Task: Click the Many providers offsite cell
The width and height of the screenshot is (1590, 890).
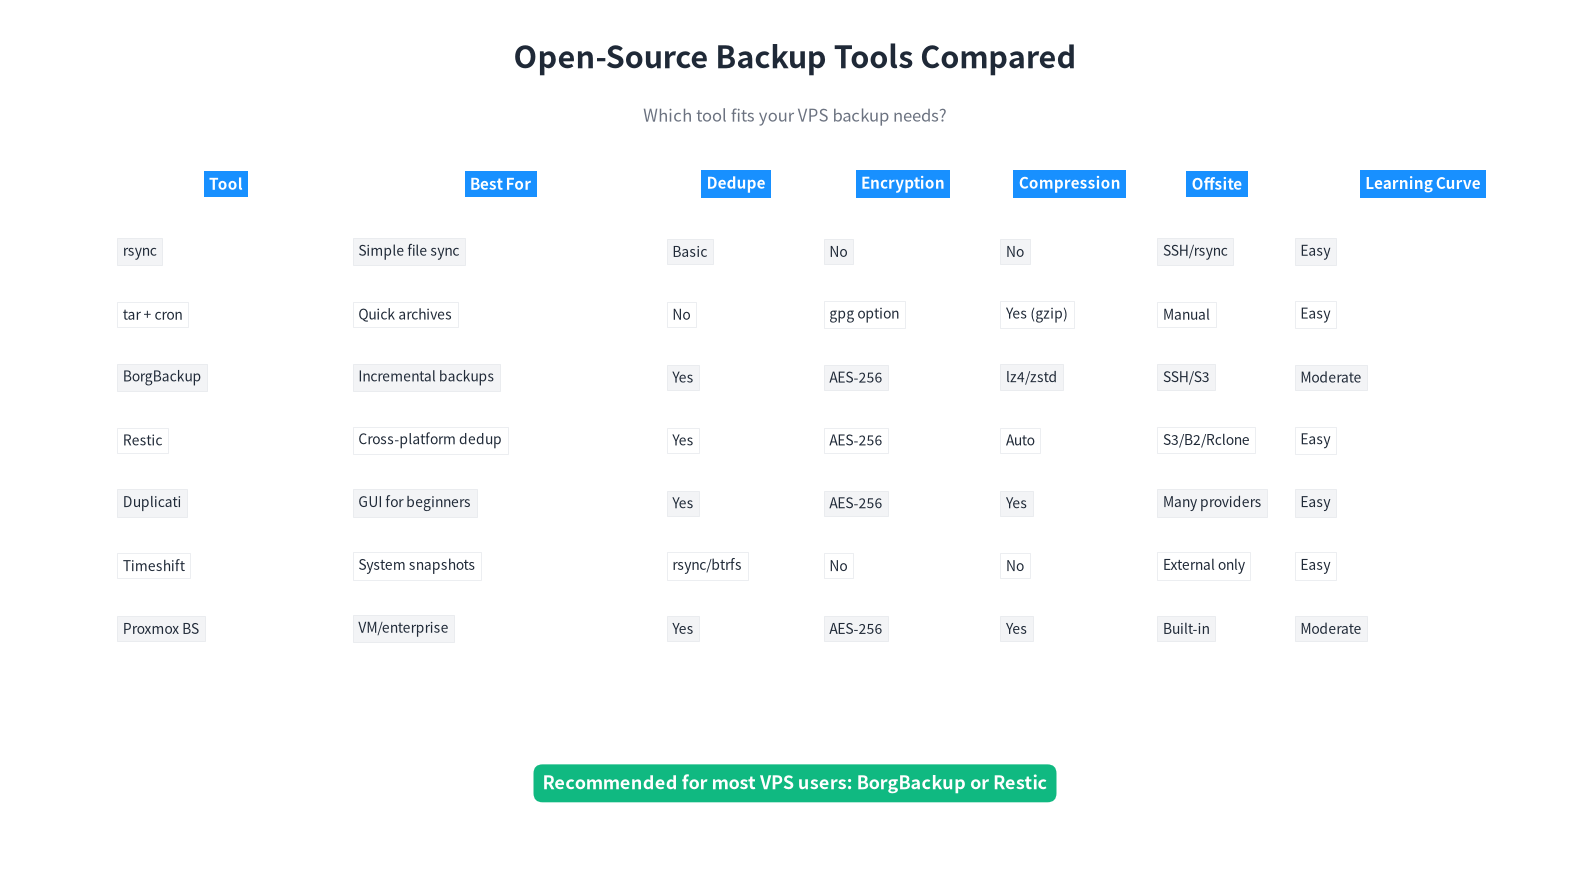Action: pos(1212,502)
